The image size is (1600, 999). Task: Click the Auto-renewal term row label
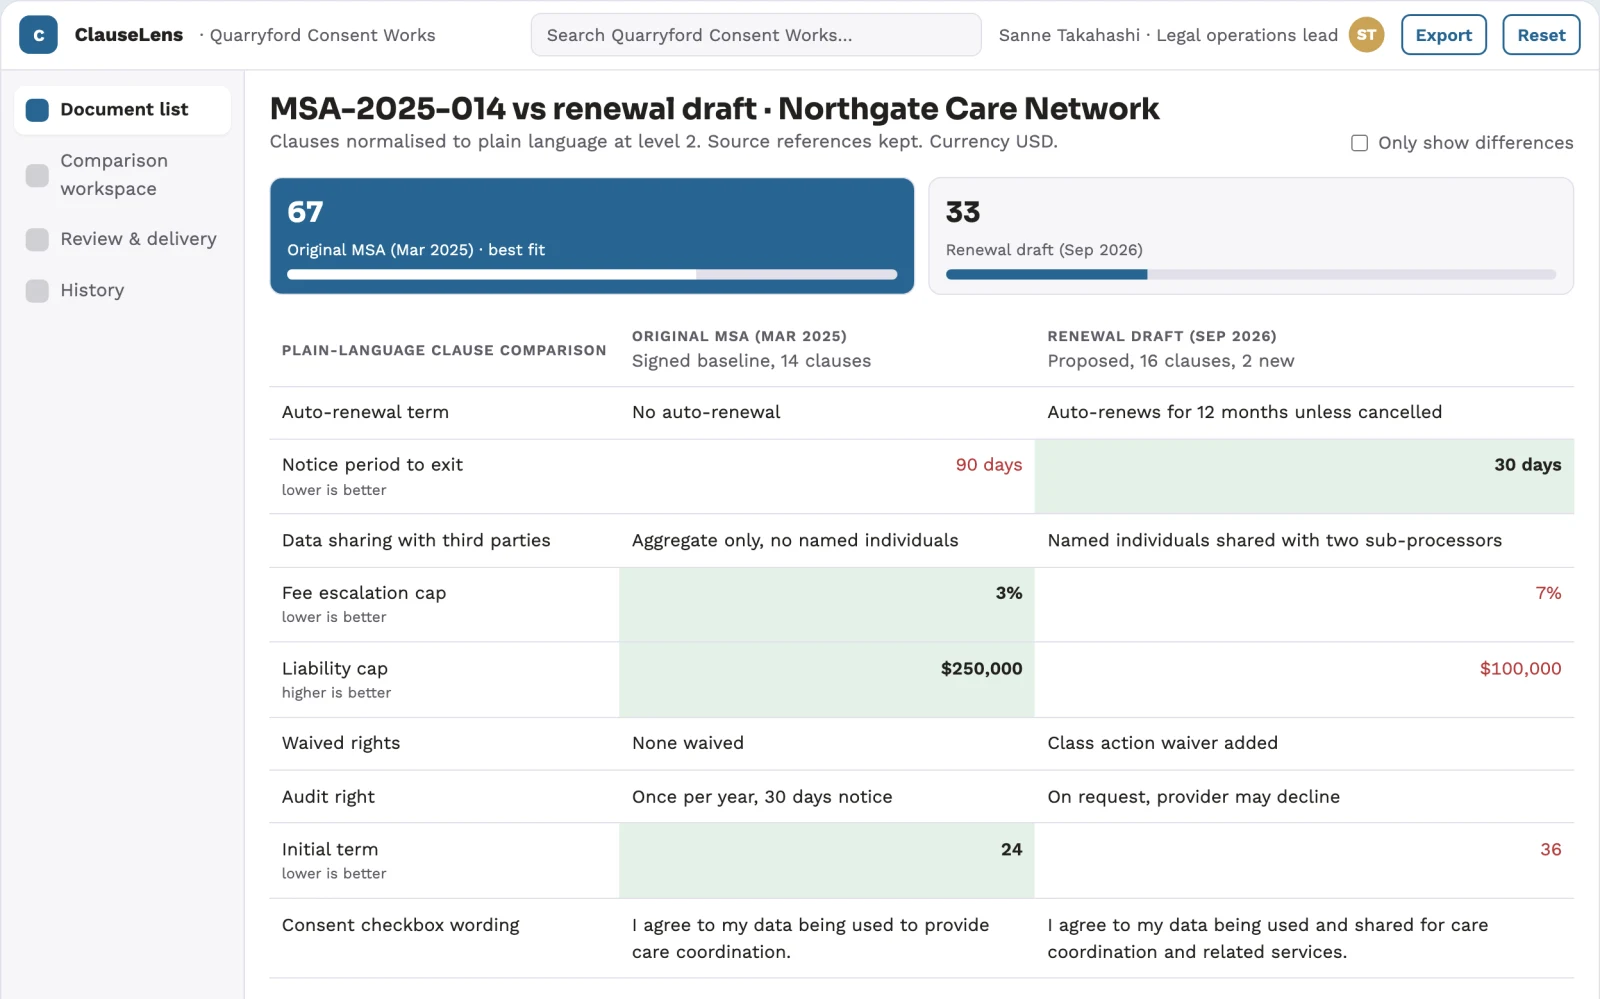click(x=365, y=413)
